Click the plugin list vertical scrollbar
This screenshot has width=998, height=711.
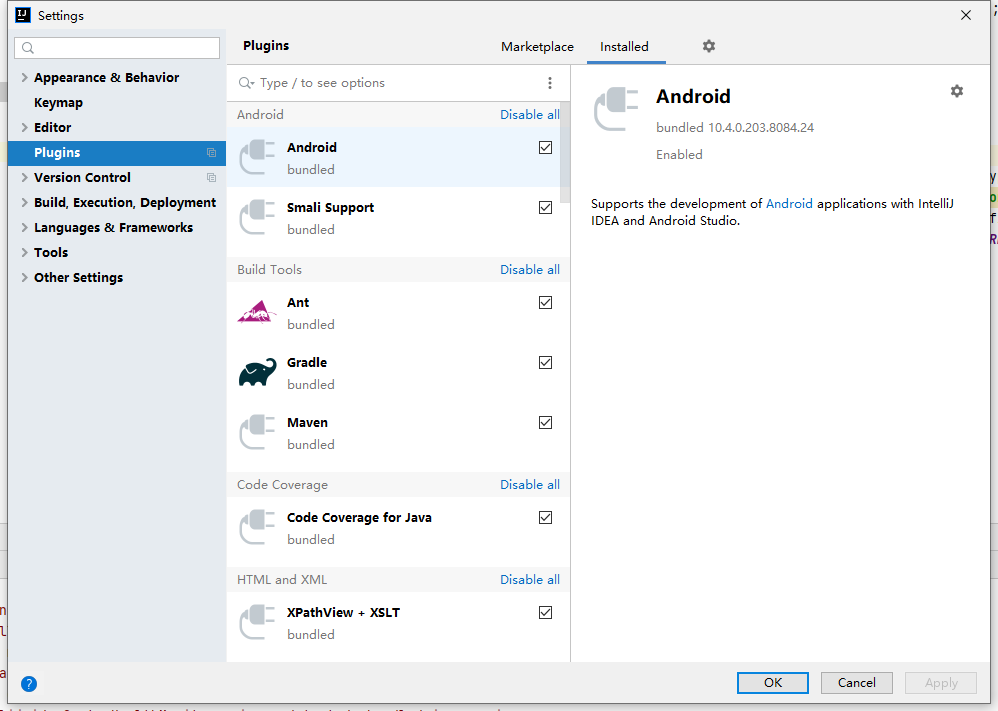coord(565,153)
